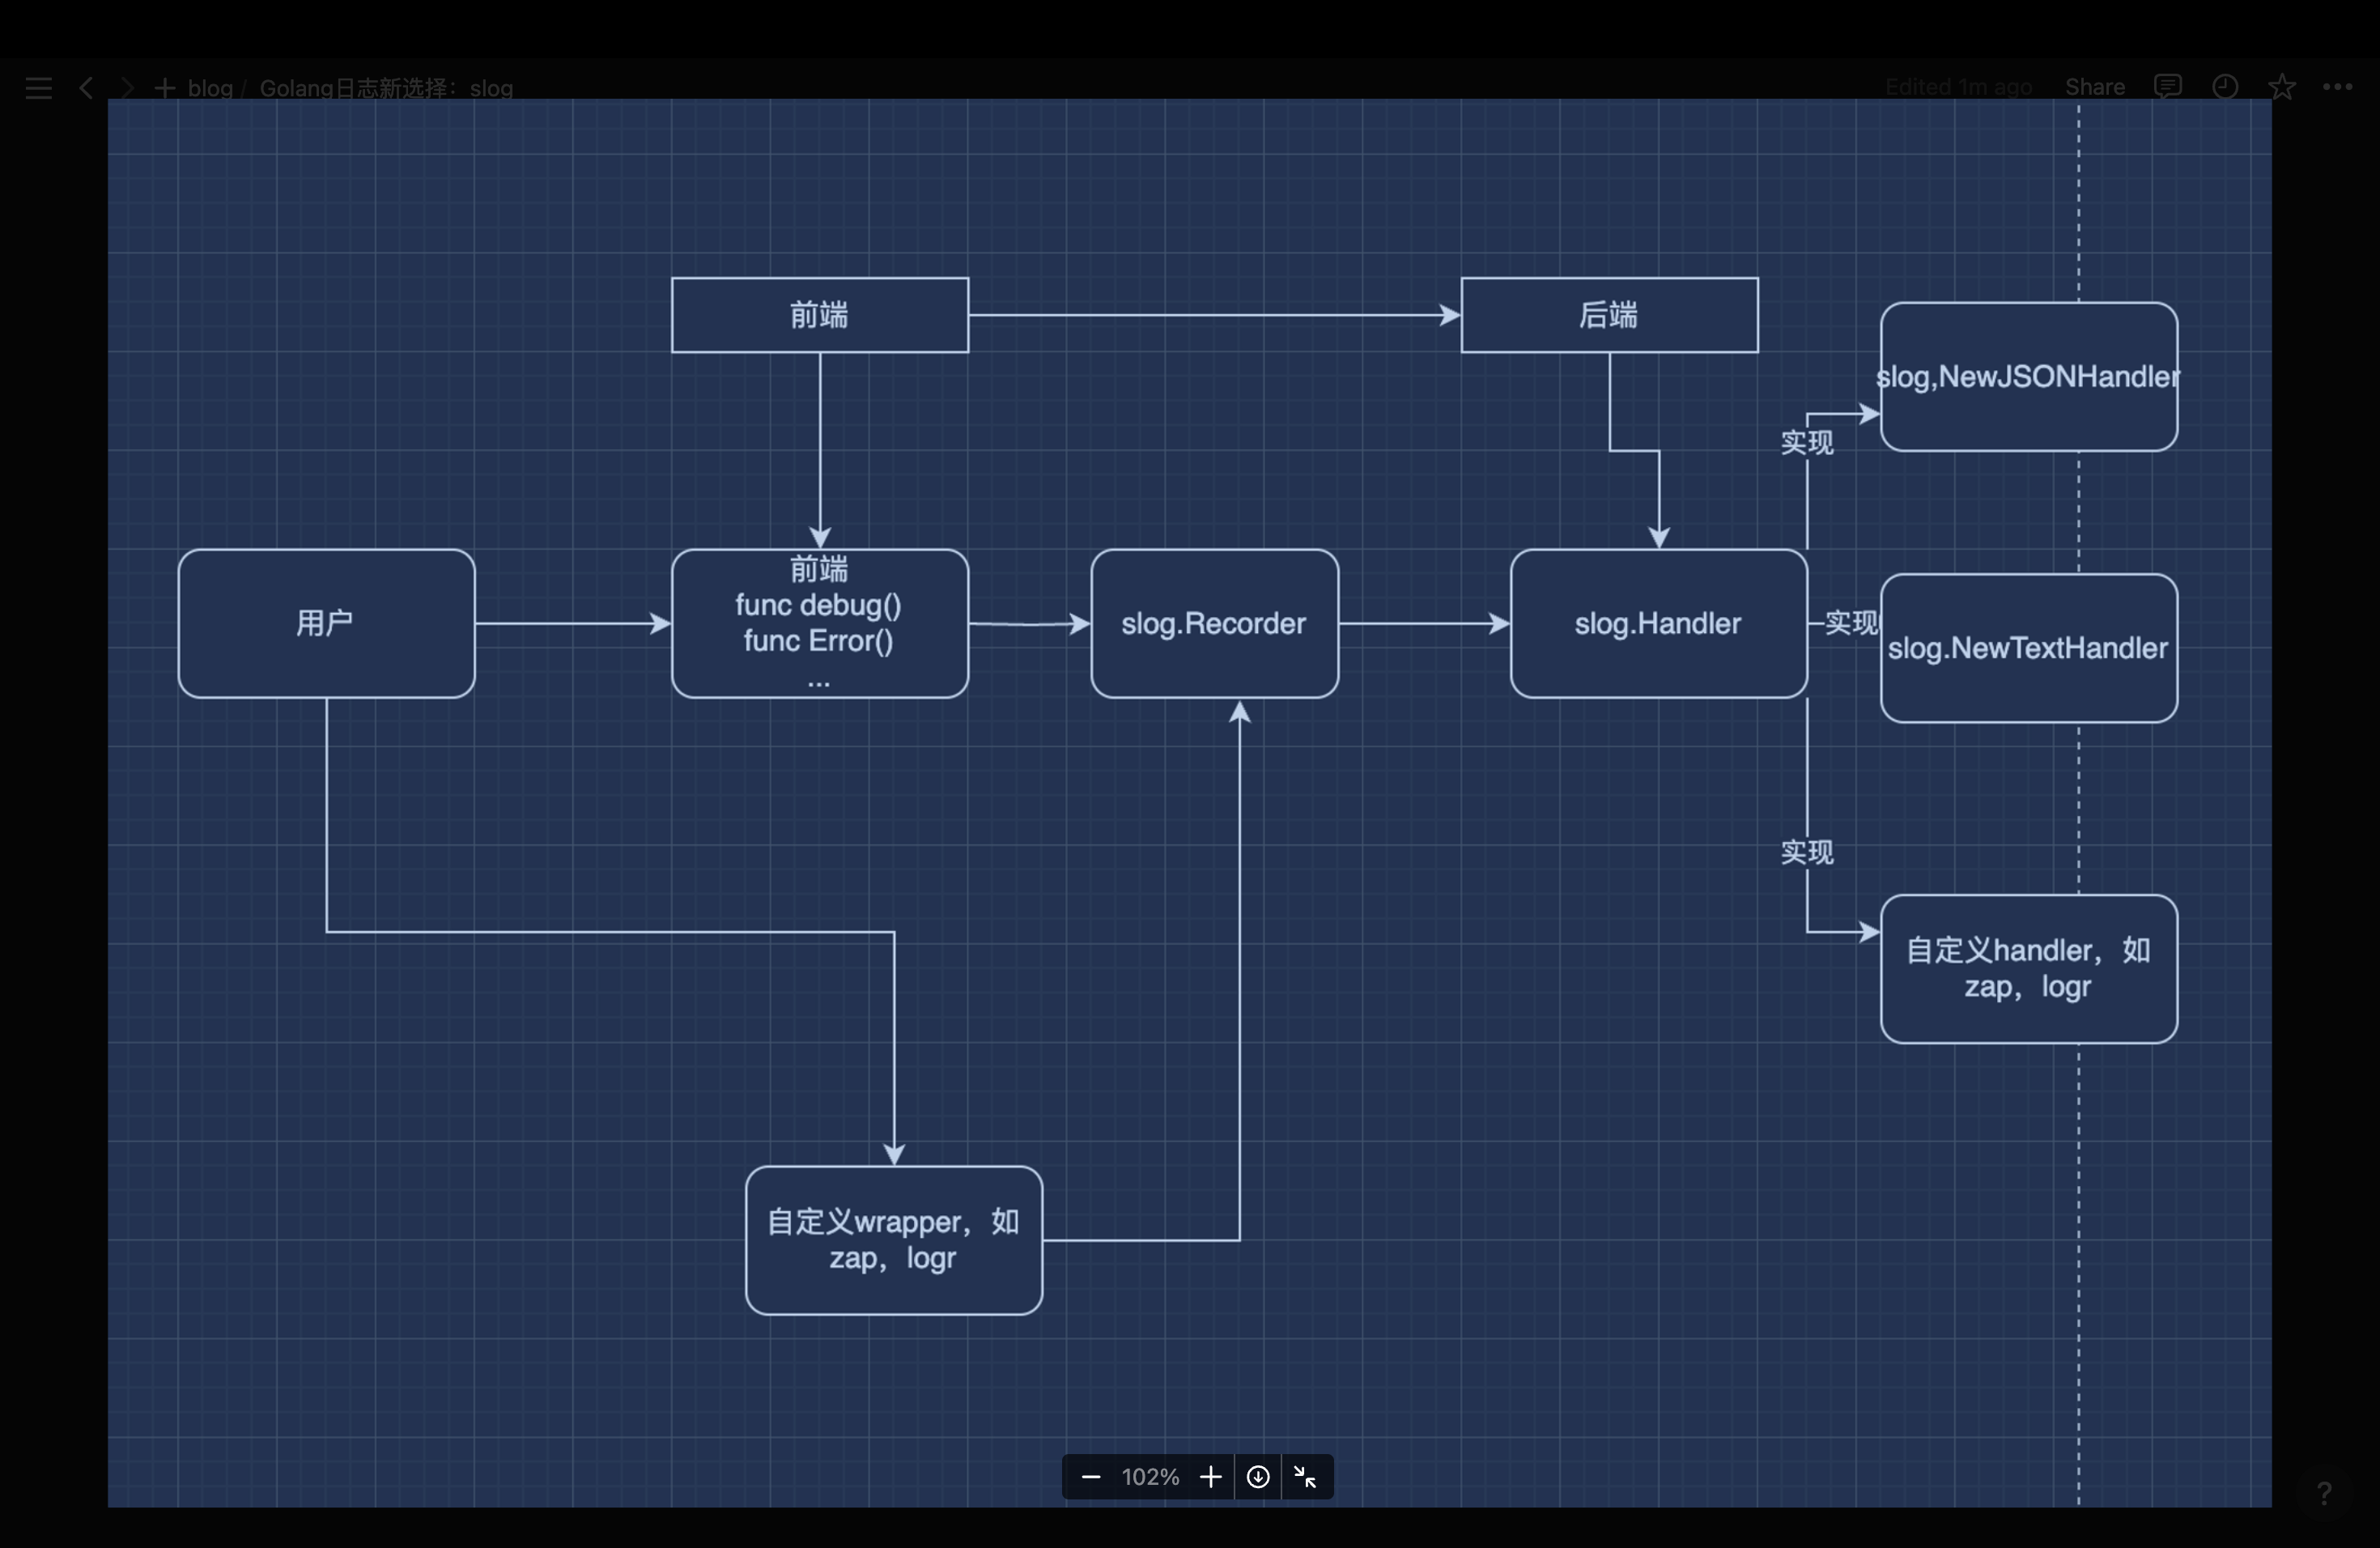This screenshot has width=2380, height=1548.
Task: Open the page comments icon
Action: 2167,87
